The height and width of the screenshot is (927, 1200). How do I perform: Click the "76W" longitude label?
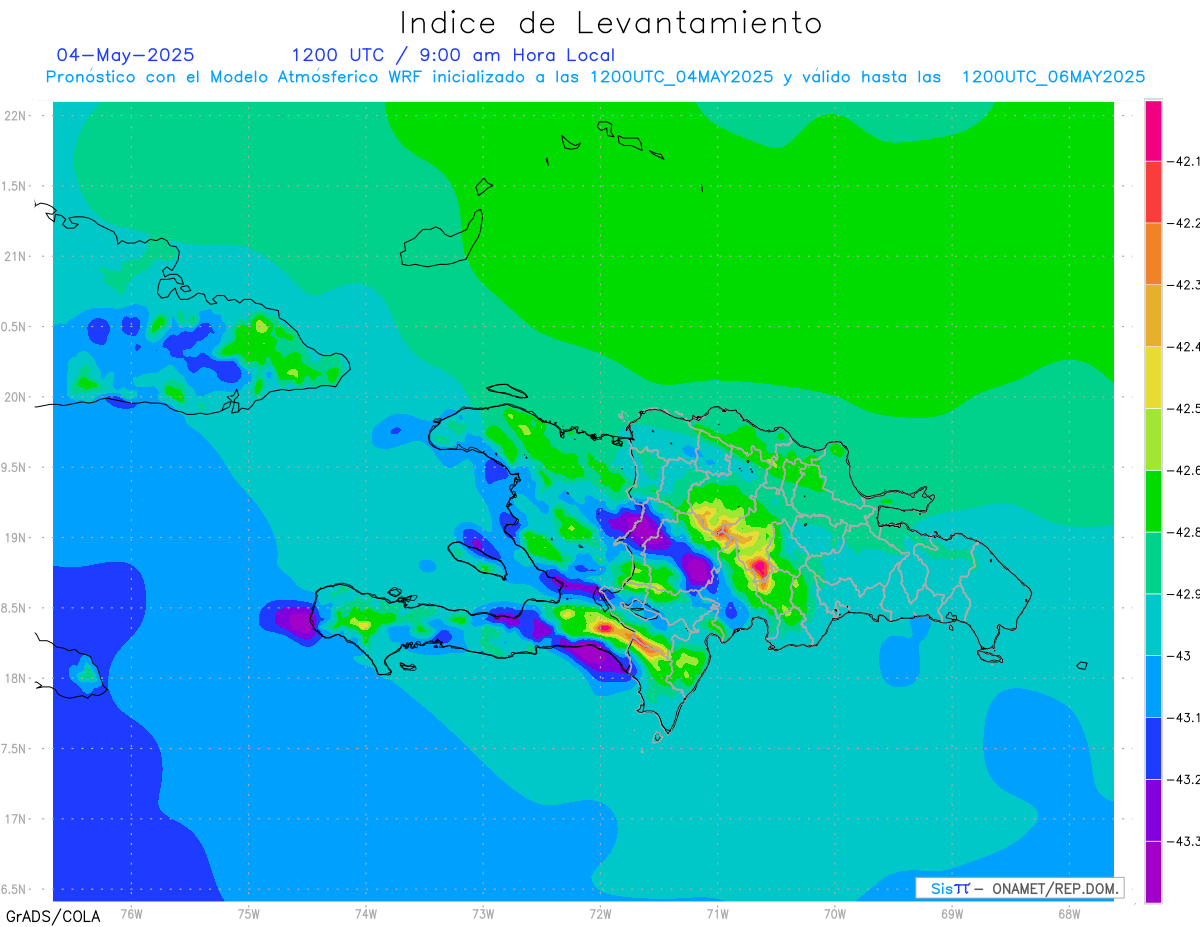click(131, 914)
